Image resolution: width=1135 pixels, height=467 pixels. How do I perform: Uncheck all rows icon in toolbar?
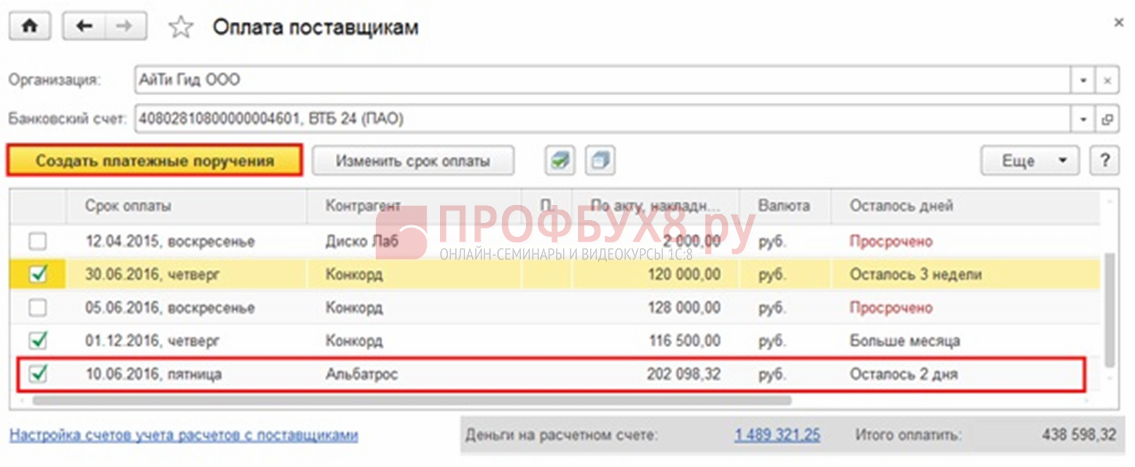tap(599, 161)
